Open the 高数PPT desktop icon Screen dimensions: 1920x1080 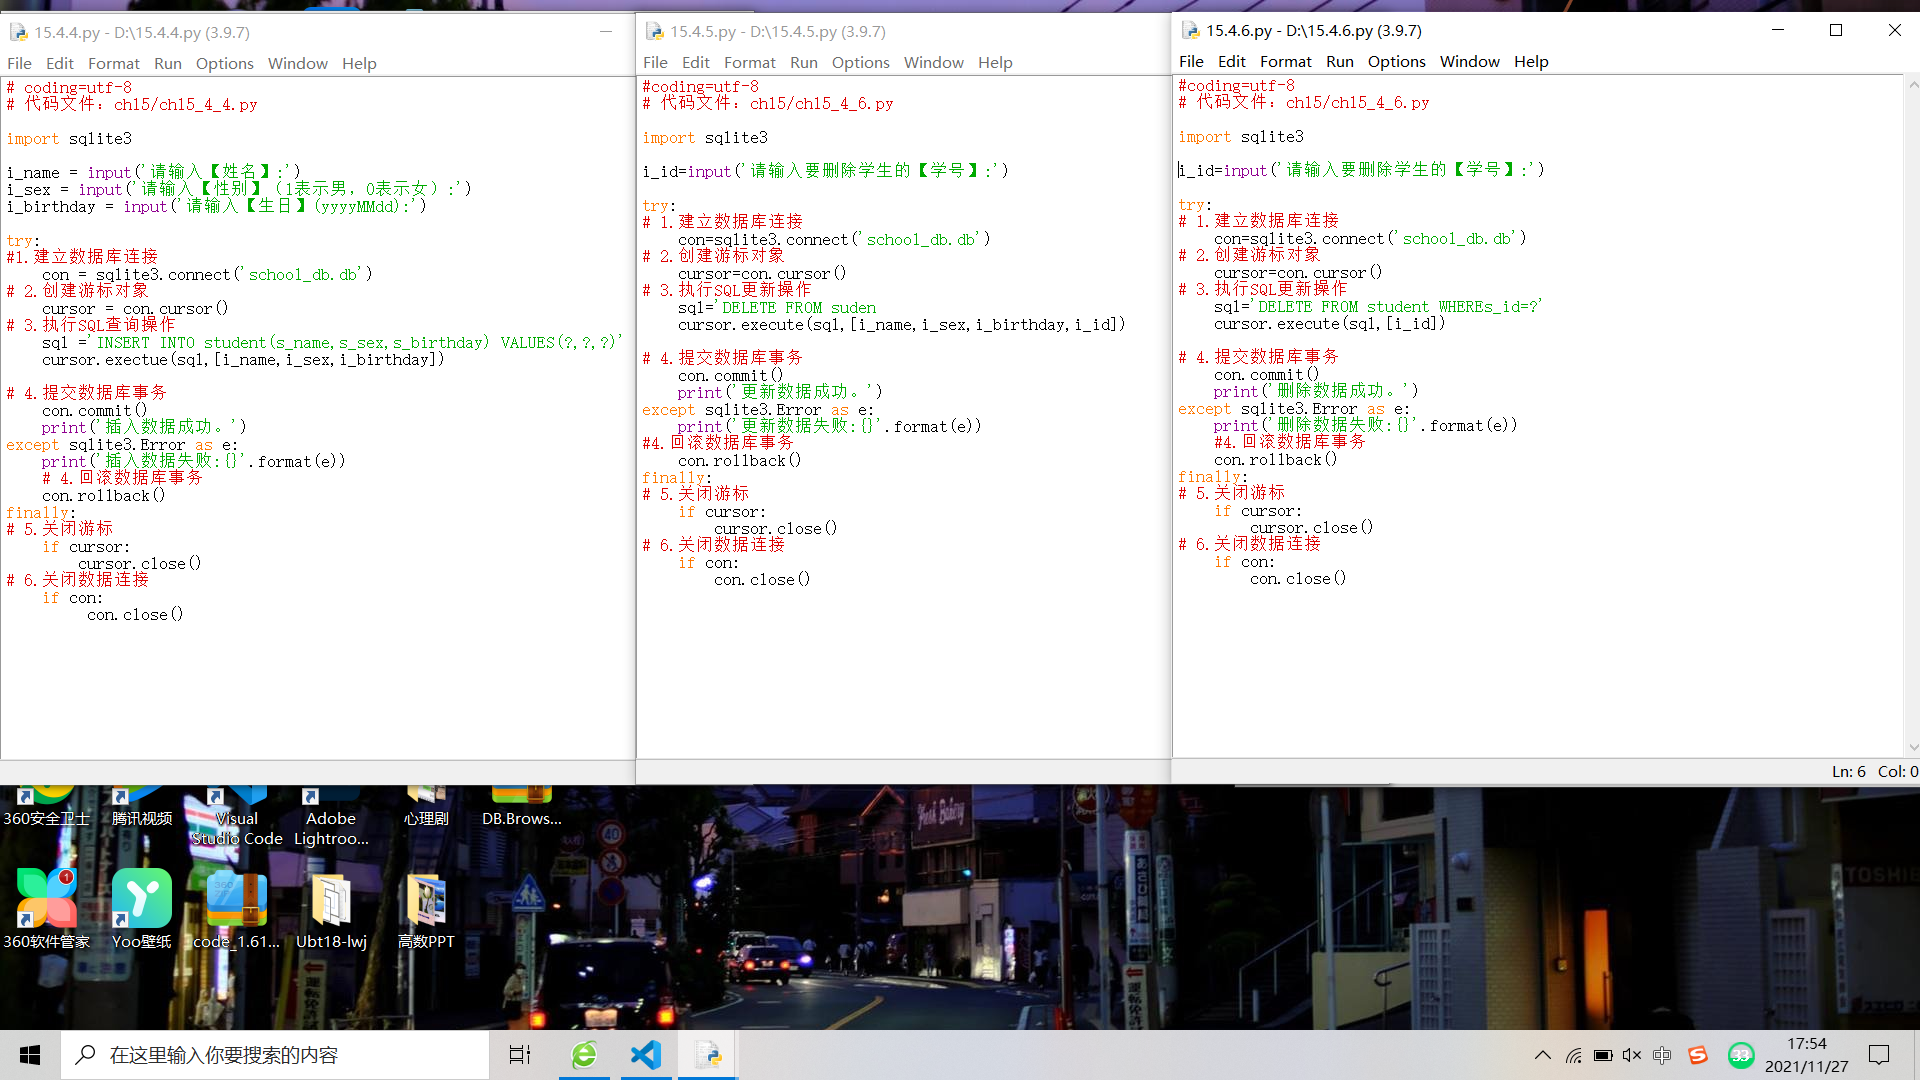pos(426,899)
